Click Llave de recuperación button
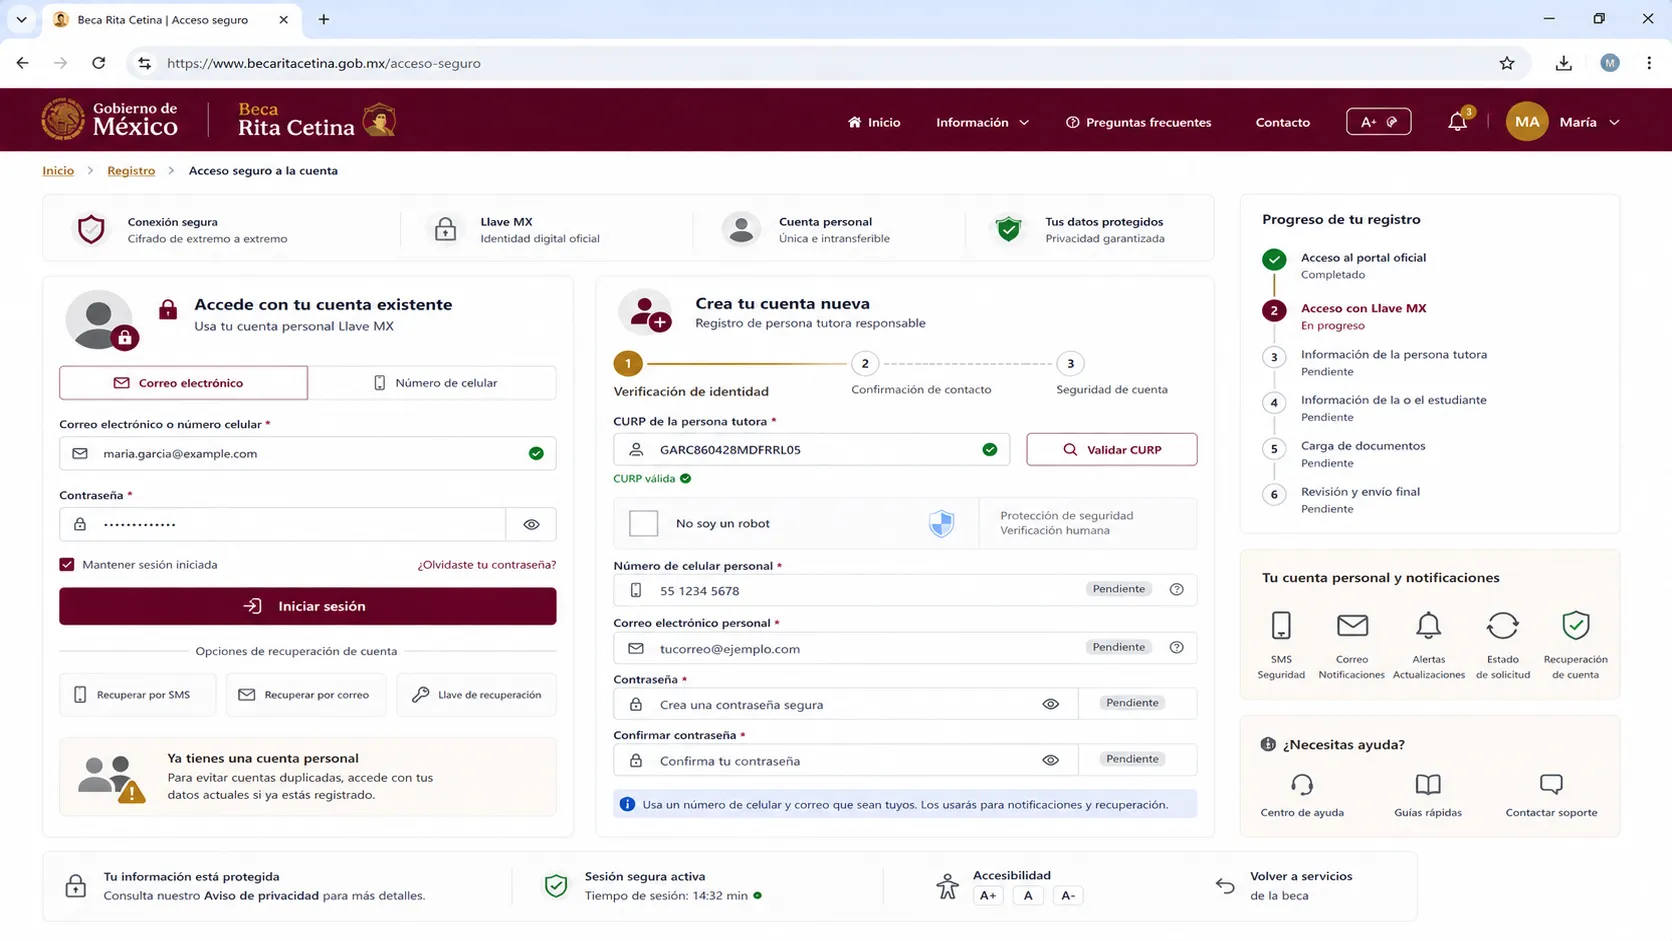 (477, 694)
